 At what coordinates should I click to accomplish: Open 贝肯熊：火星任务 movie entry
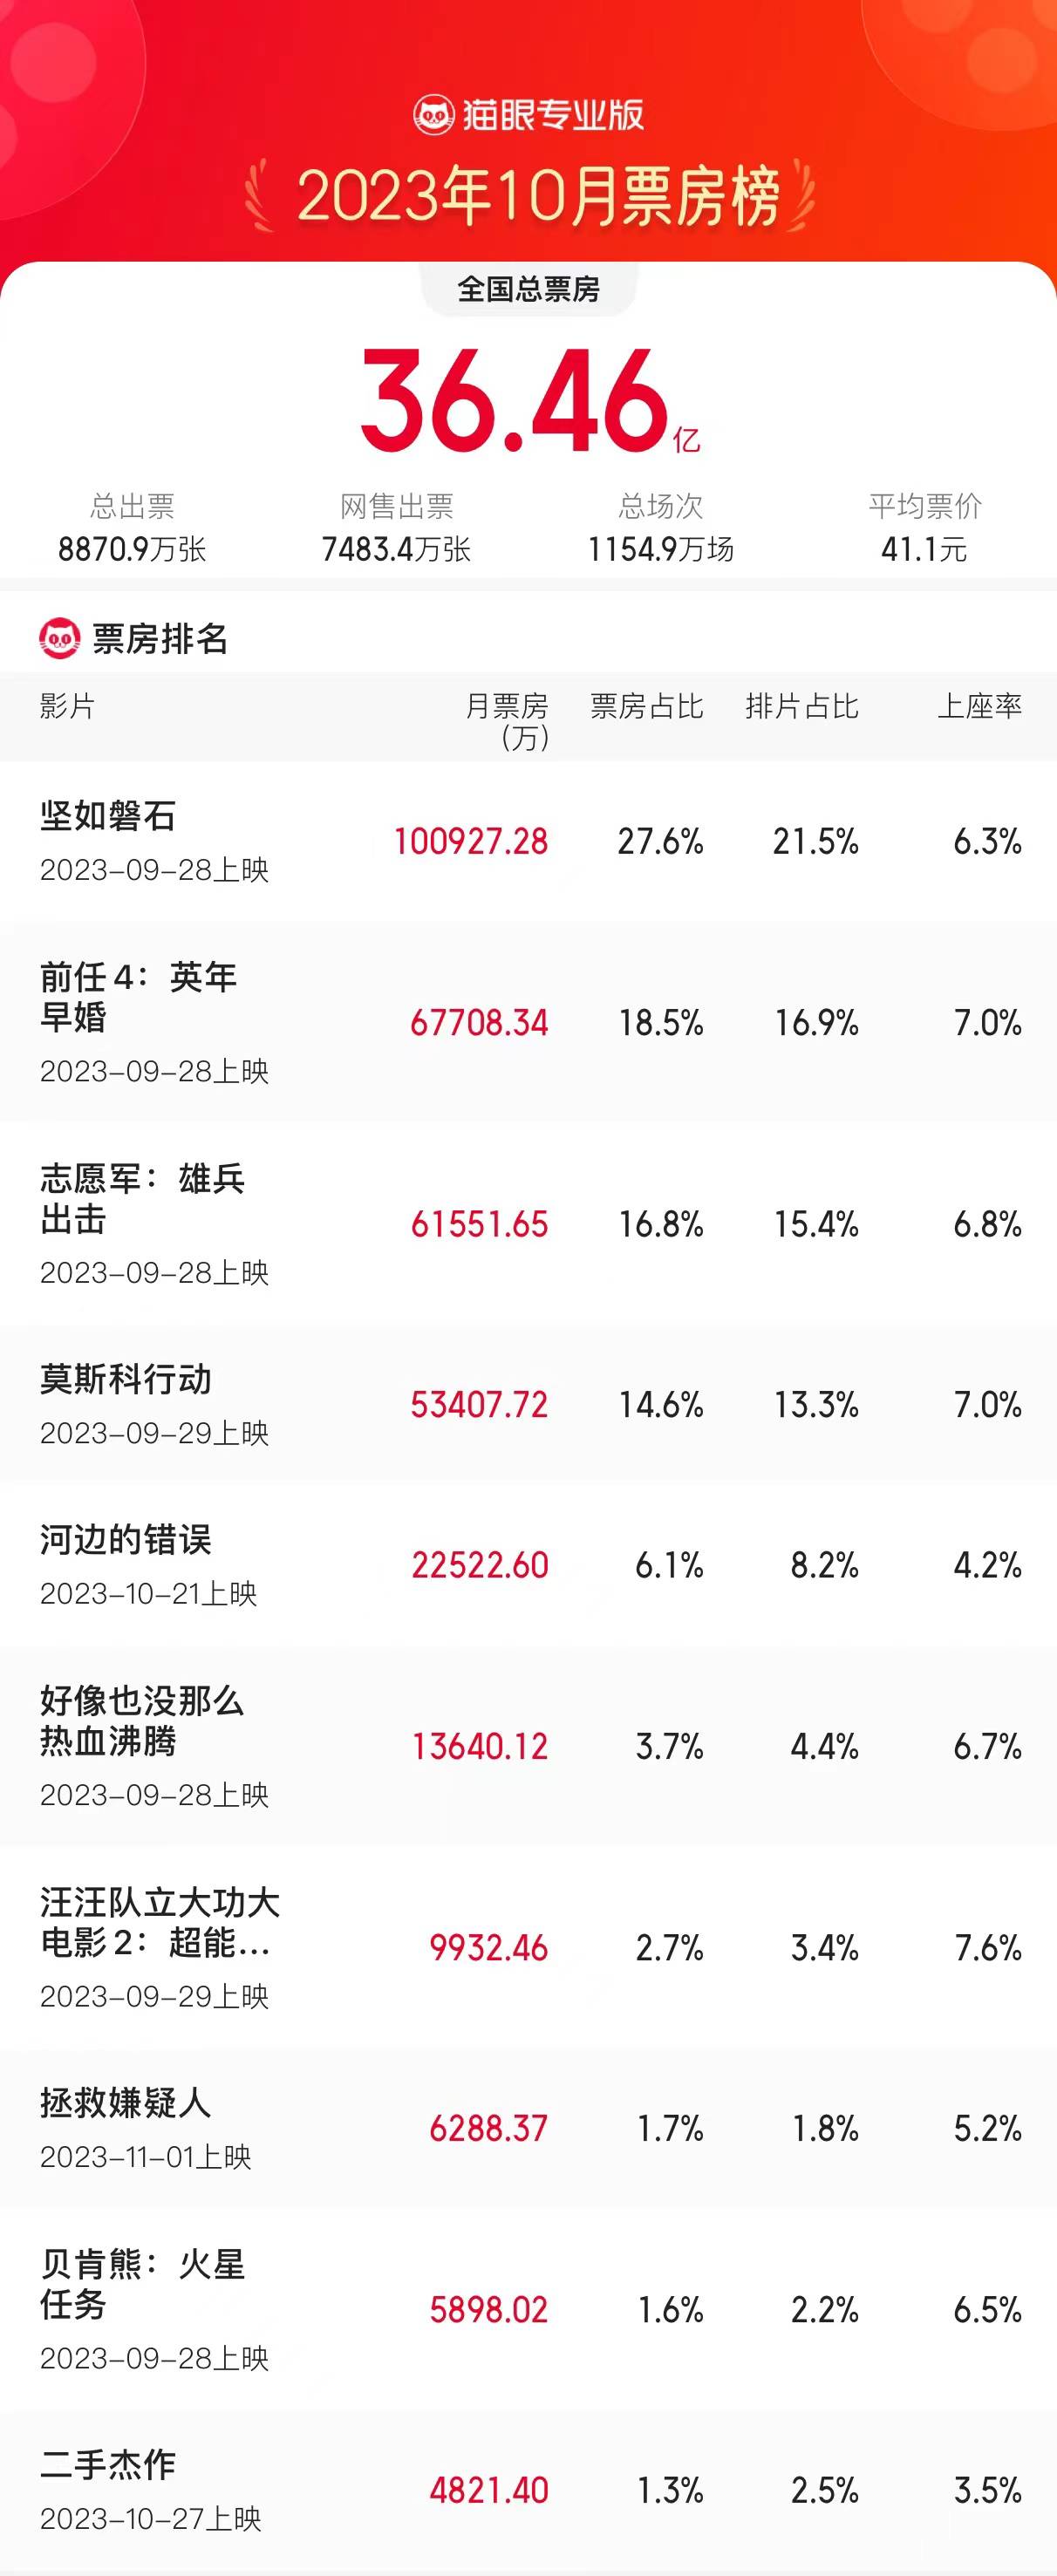click(142, 2283)
